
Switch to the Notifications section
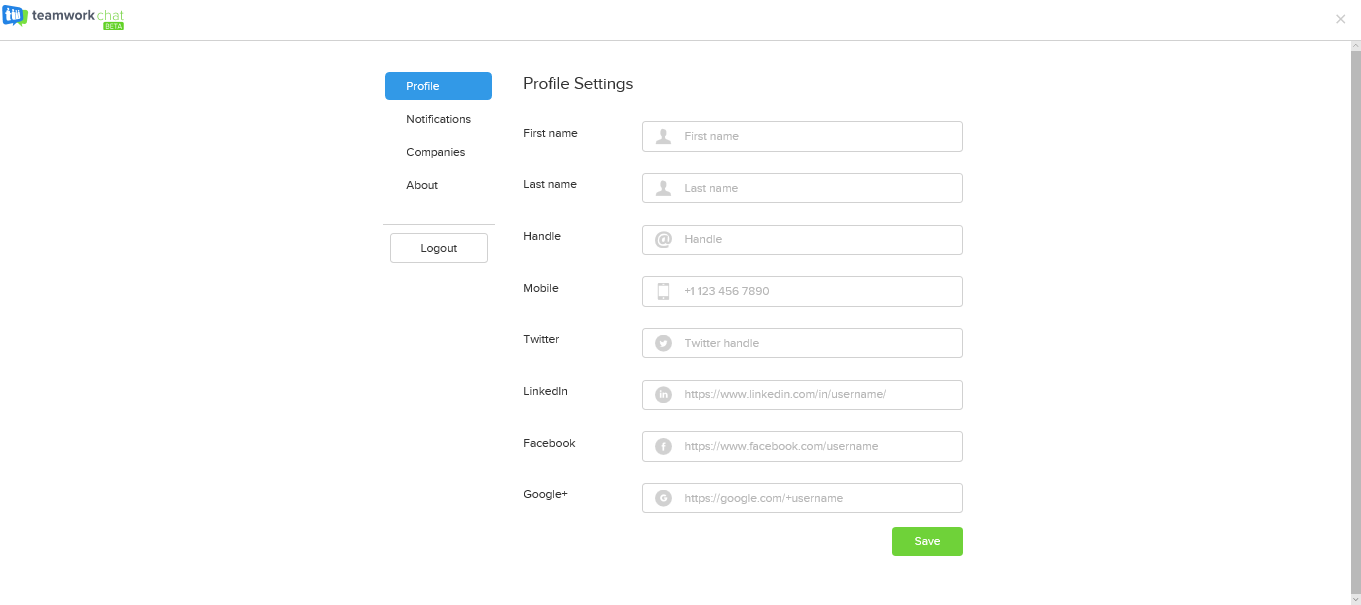point(438,119)
